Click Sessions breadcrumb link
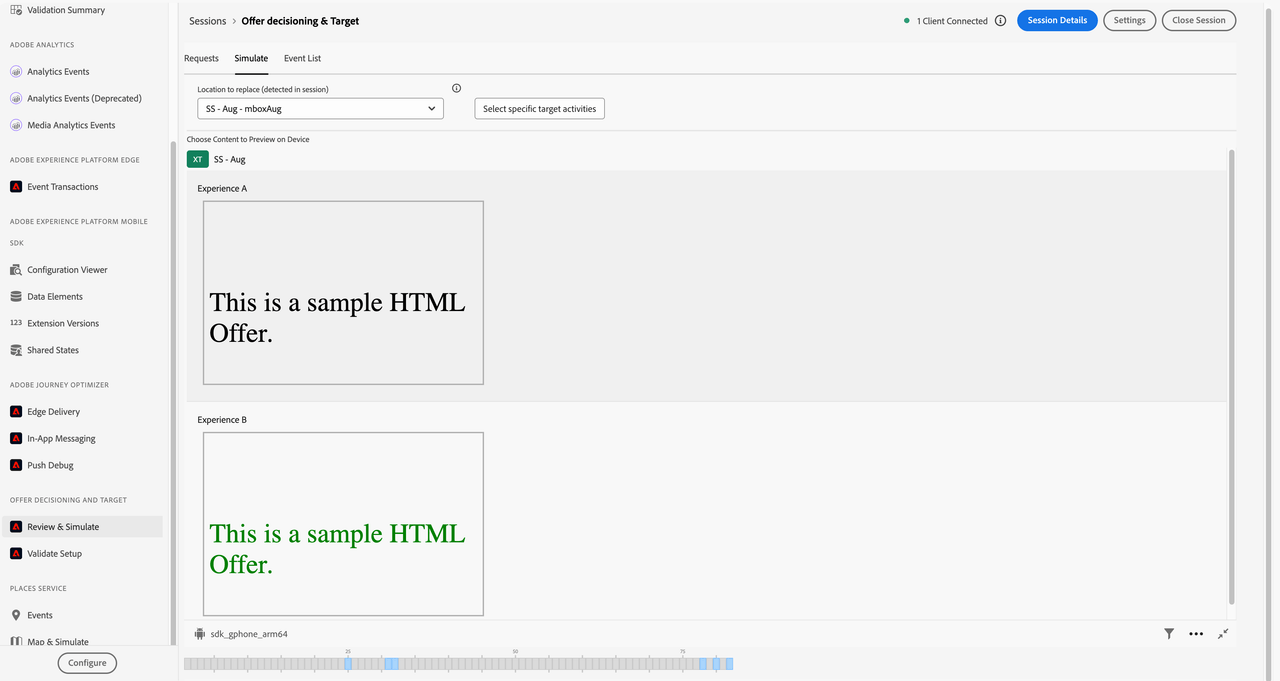 (207, 21)
